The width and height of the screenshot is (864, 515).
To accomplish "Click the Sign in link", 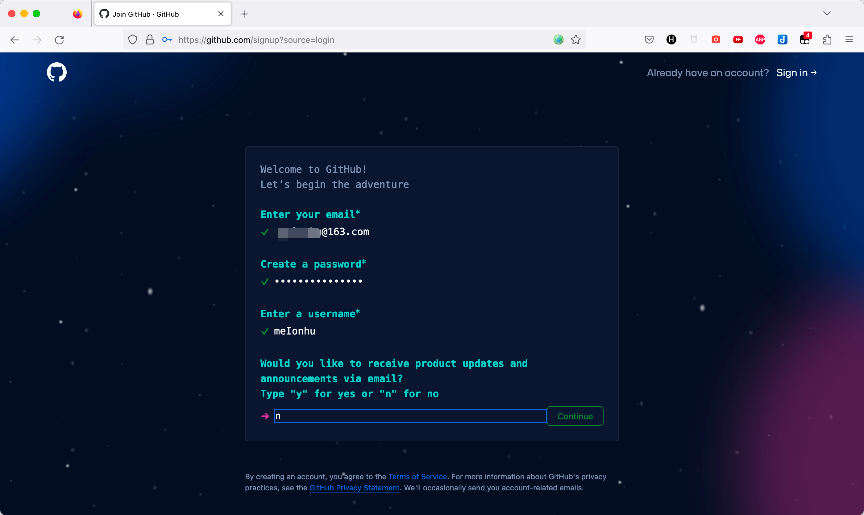I will pos(796,73).
